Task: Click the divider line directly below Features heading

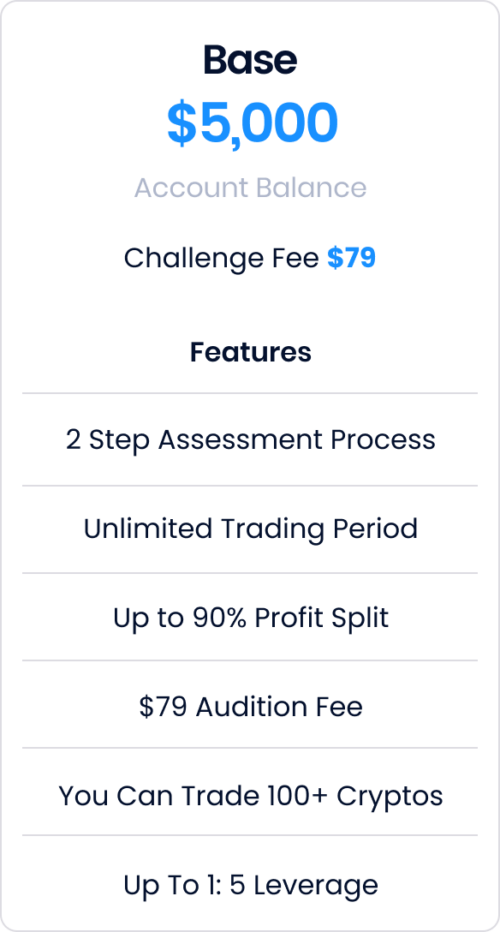Action: (250, 393)
